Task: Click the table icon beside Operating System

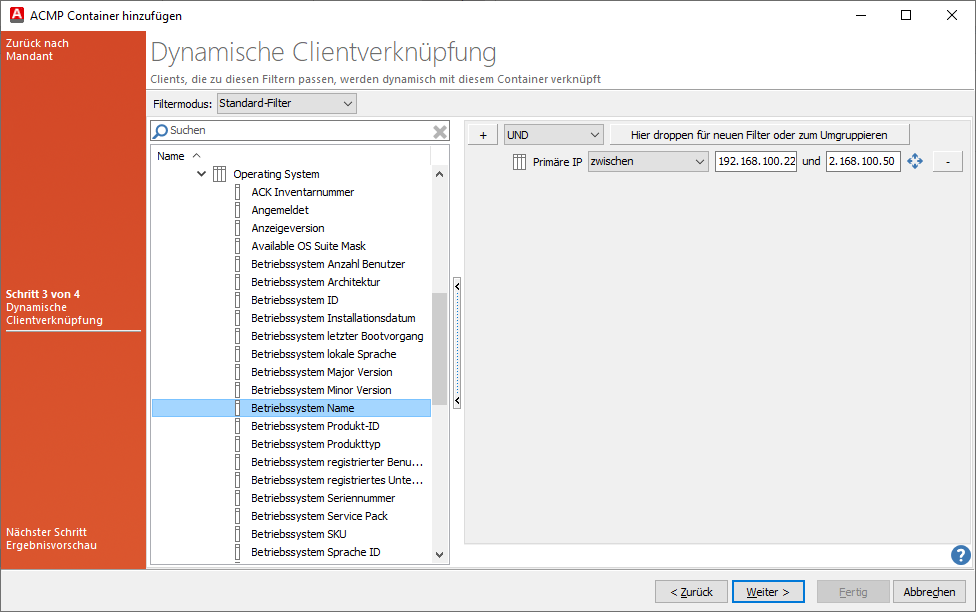Action: [x=218, y=172]
